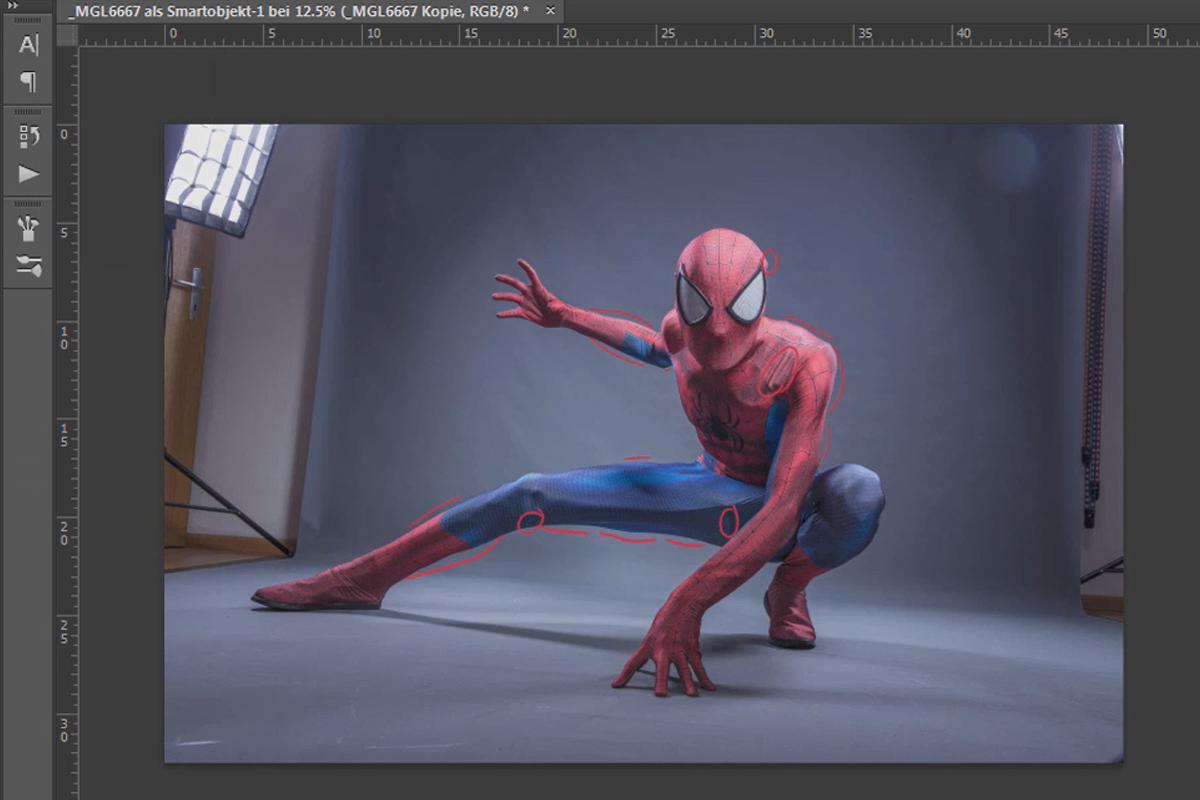The height and width of the screenshot is (800, 1200).
Task: Click the ruler origin corner box
Action: (x=67, y=35)
